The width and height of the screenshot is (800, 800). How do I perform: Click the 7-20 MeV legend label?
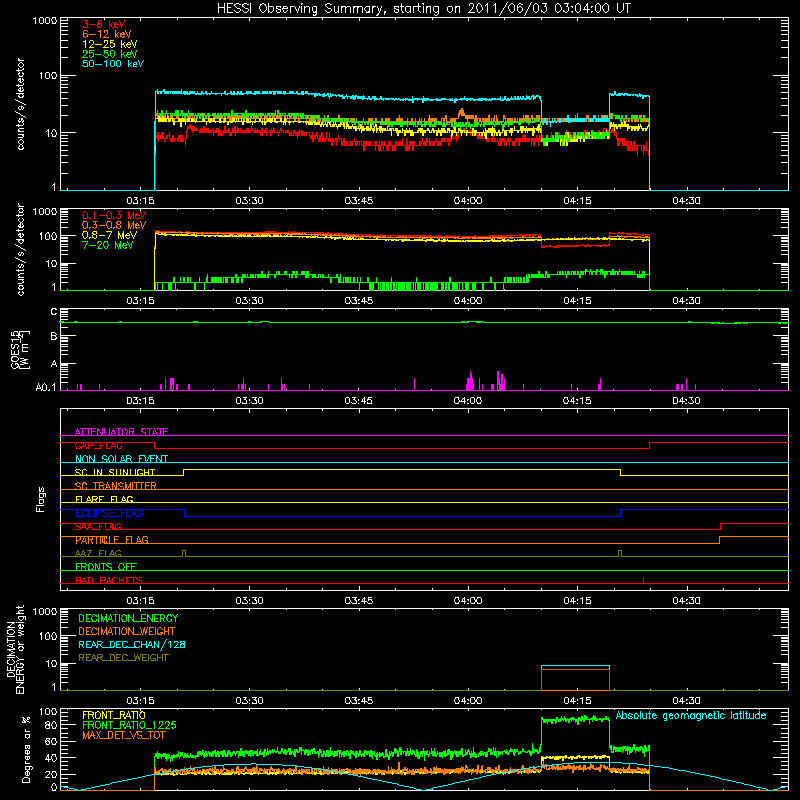coord(108,245)
